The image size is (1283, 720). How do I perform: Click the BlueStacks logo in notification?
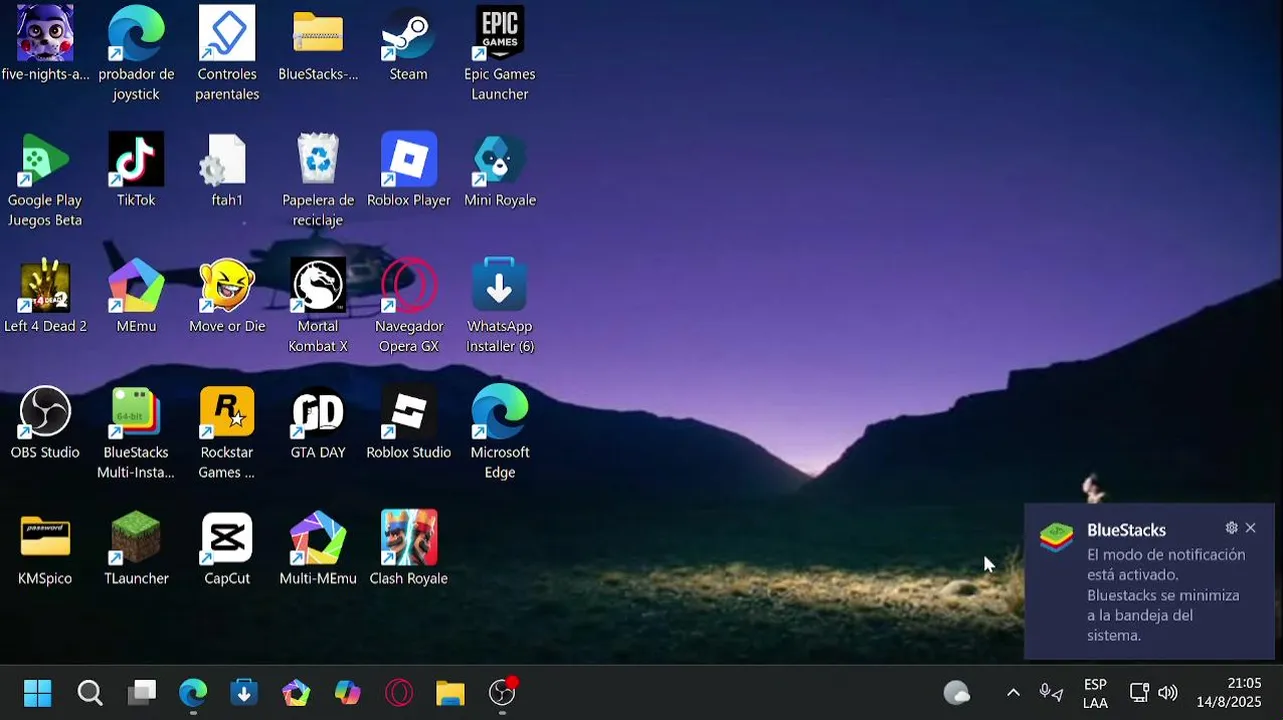[x=1056, y=537]
